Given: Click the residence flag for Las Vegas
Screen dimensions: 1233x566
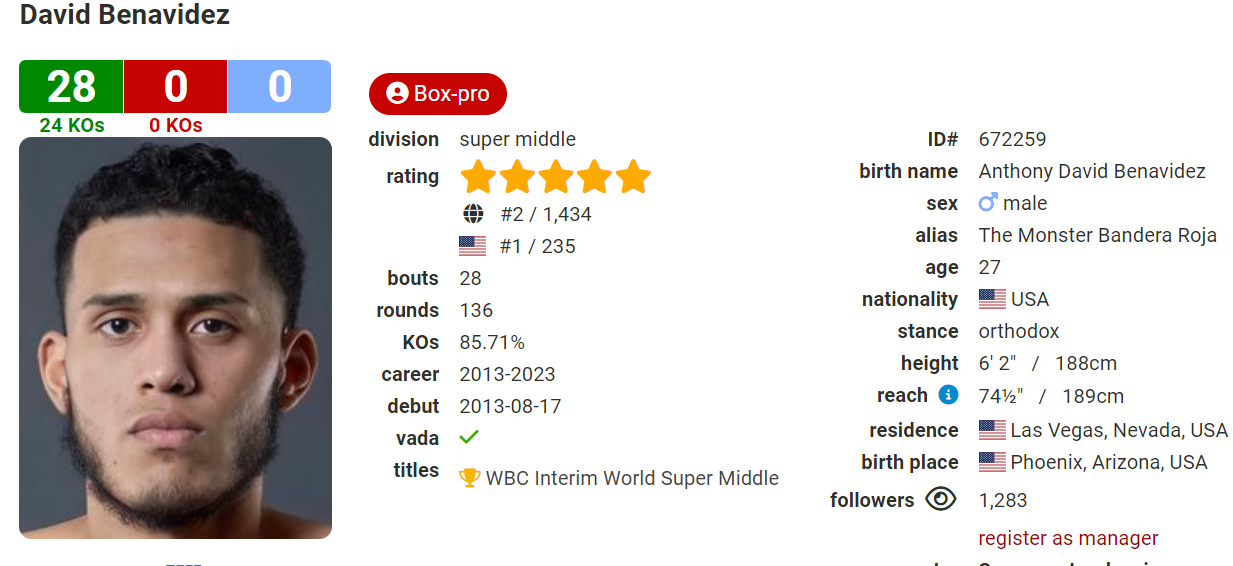Looking at the screenshot, I should pyautogui.click(x=992, y=430).
